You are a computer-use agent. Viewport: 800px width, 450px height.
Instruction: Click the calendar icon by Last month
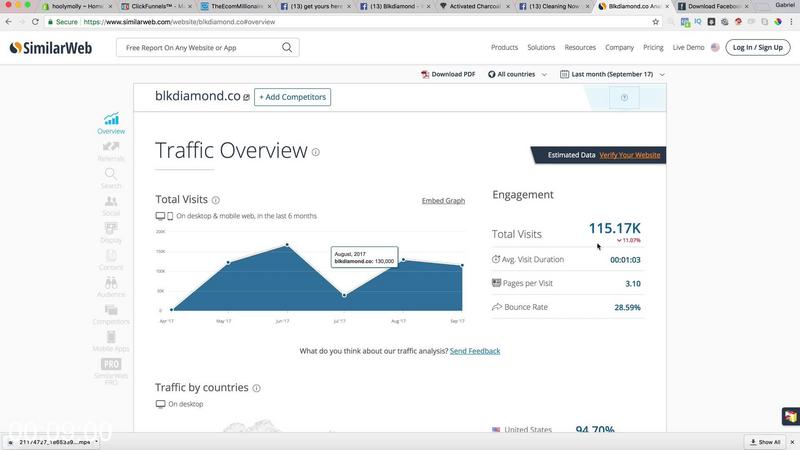tap(564, 74)
